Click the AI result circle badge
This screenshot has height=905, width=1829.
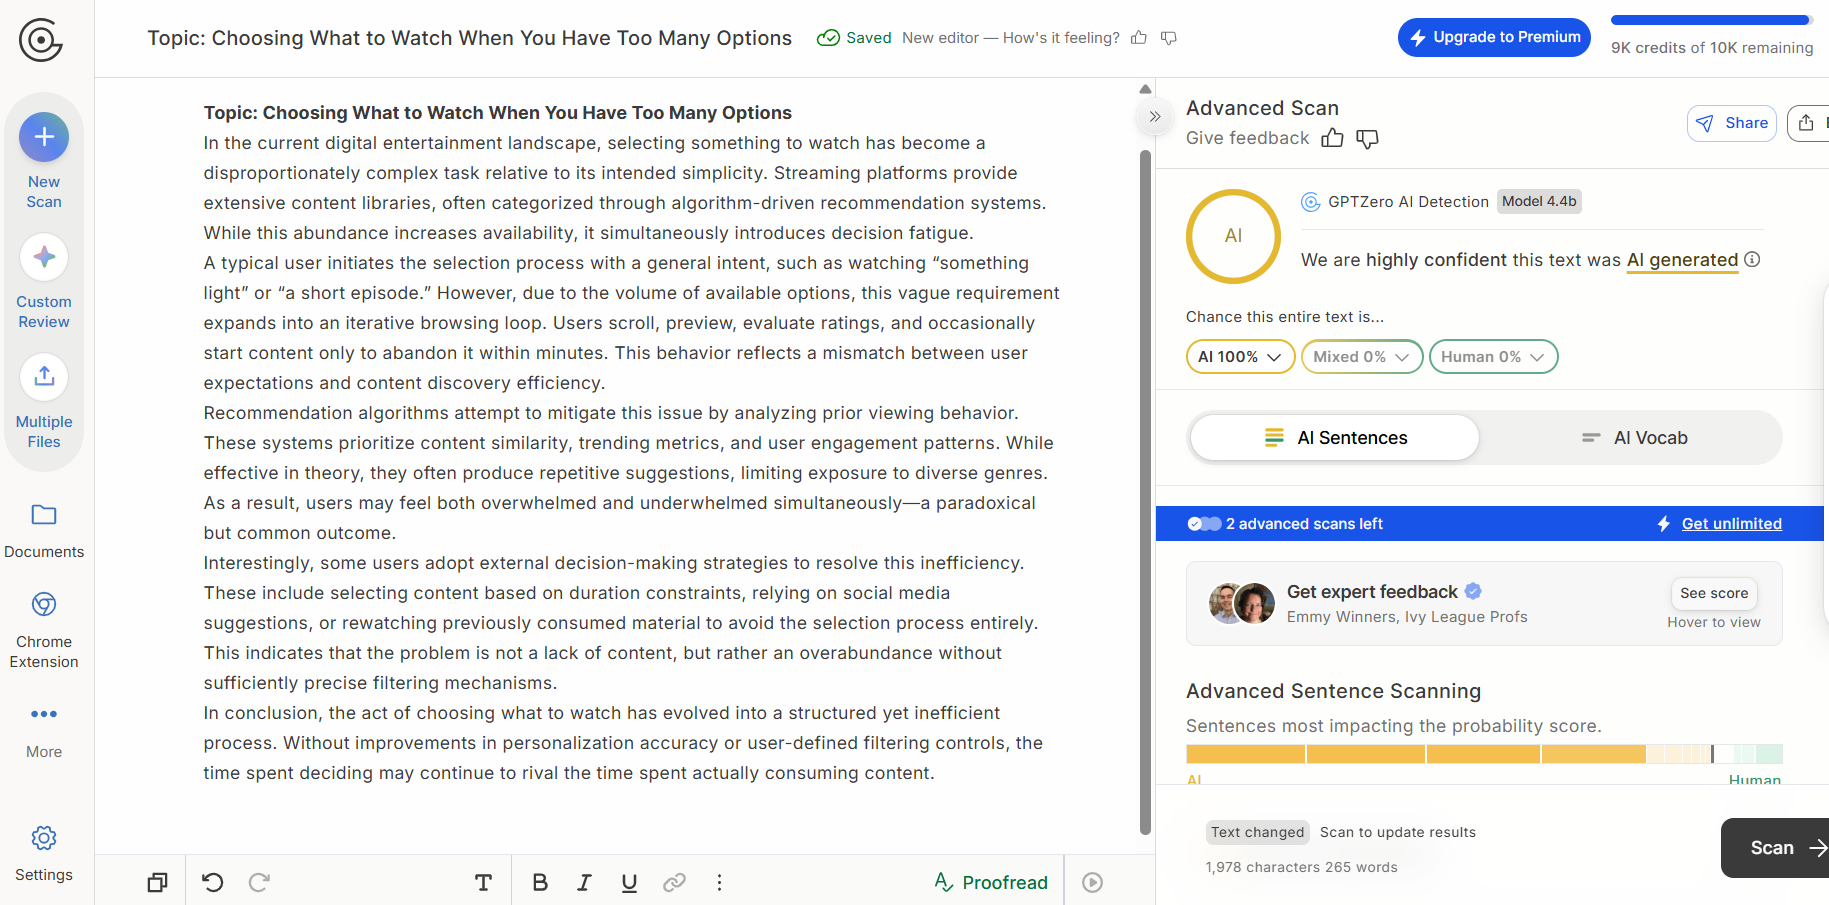[x=1233, y=236]
